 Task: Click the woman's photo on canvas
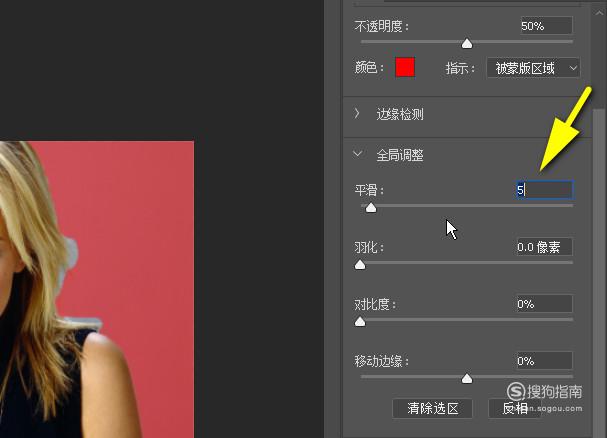97,290
